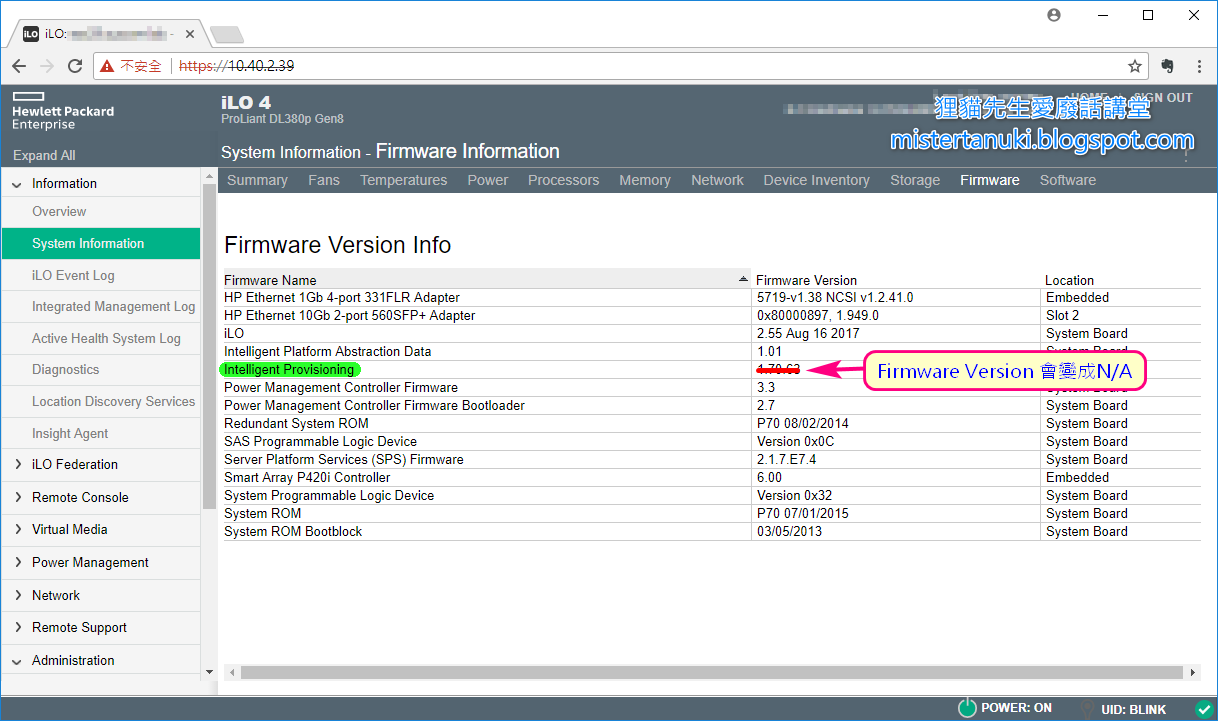Sort by Firmware Name column arrow

coord(743,279)
